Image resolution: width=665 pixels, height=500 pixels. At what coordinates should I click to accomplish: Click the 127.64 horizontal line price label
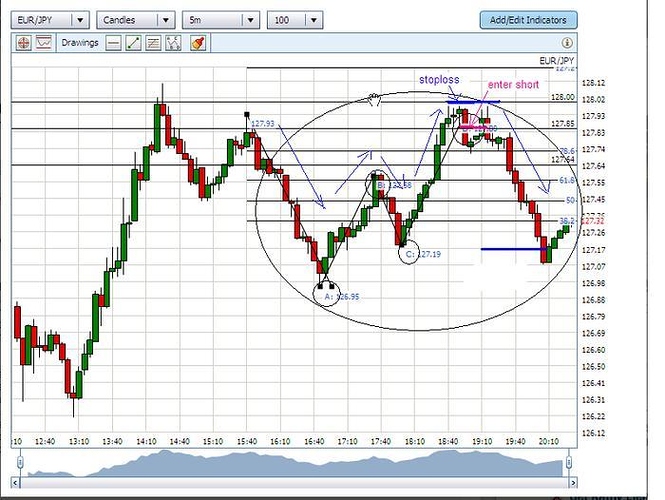pos(563,159)
